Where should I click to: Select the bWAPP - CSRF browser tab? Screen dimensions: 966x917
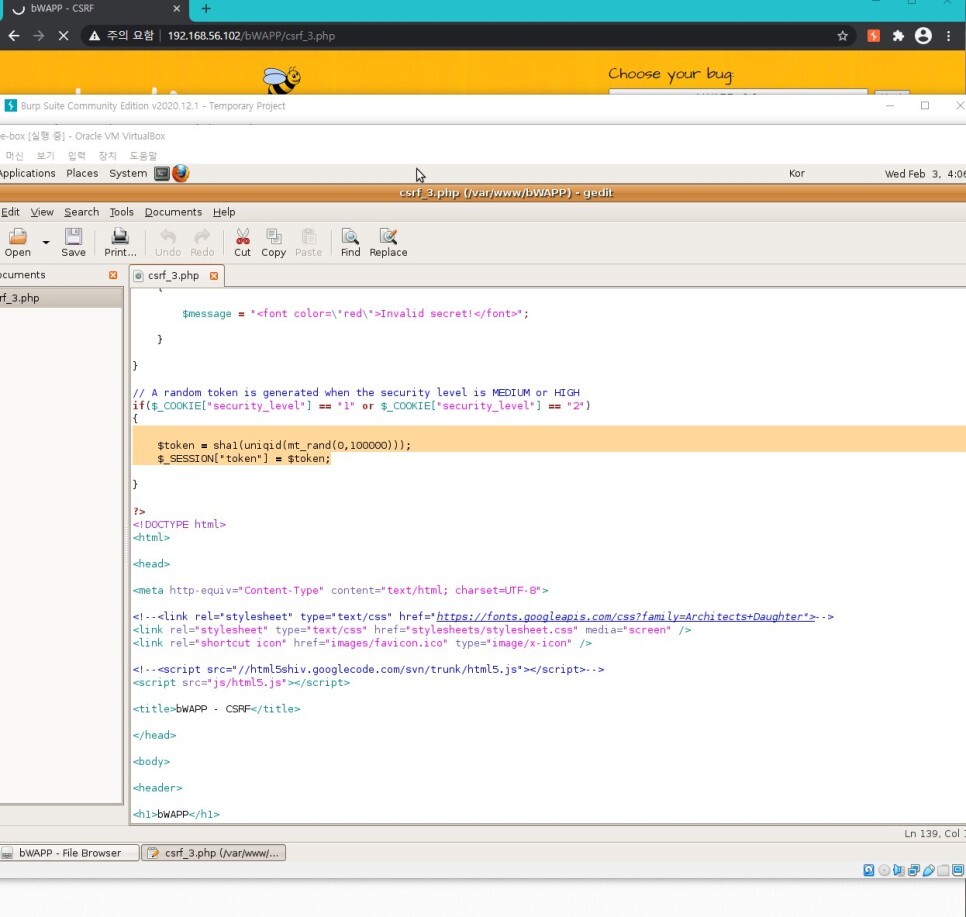pos(92,9)
